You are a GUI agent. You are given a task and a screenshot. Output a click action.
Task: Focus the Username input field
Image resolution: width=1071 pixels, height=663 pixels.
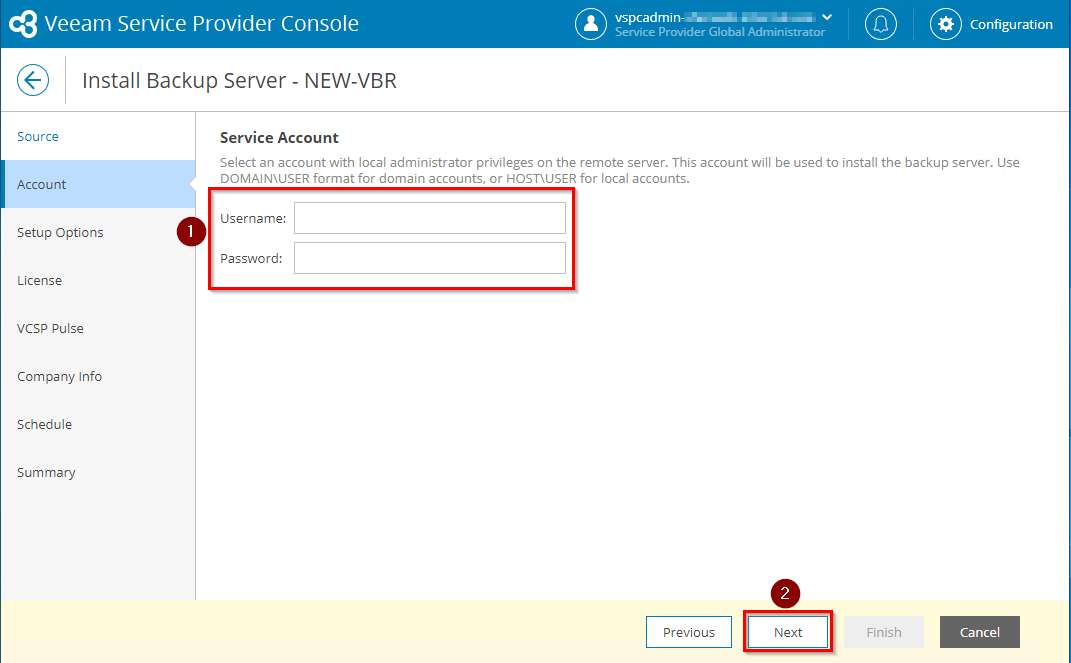[x=430, y=218]
